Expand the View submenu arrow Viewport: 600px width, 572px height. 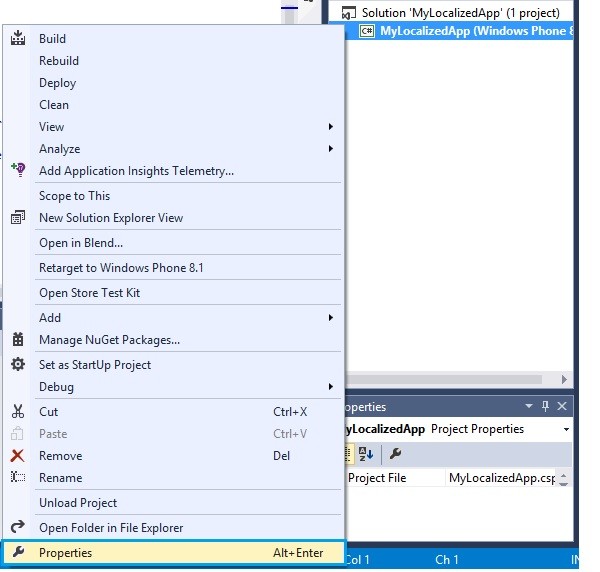tap(331, 126)
